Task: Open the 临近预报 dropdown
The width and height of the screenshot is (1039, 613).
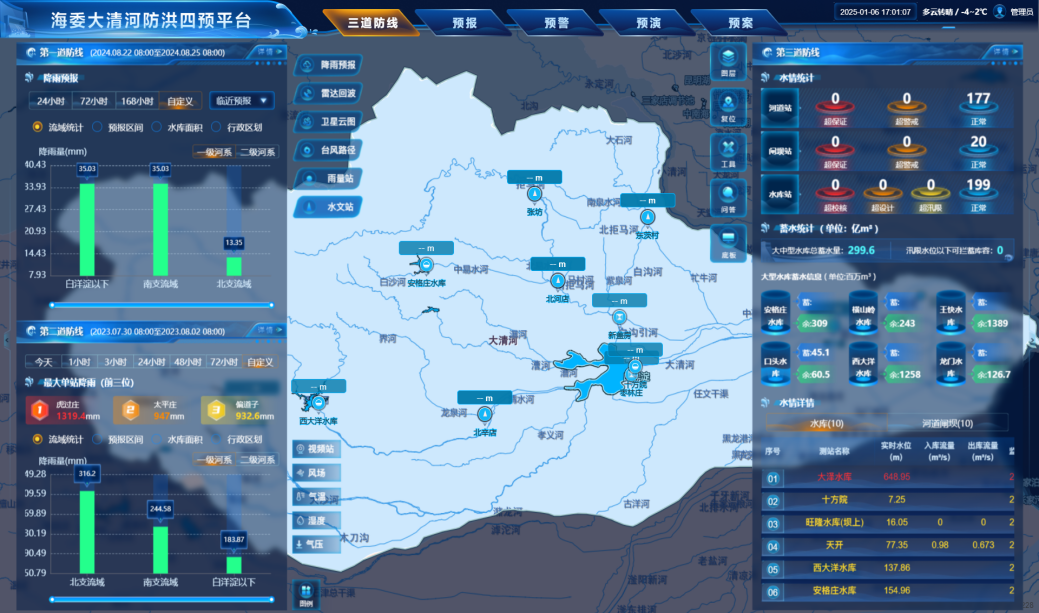Action: click(x=241, y=100)
